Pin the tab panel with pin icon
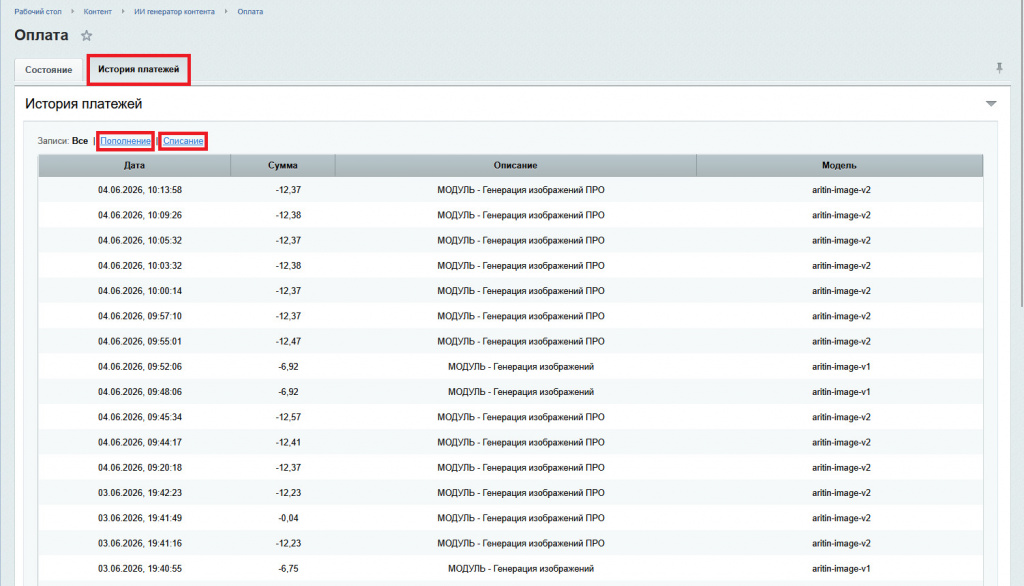 999,68
